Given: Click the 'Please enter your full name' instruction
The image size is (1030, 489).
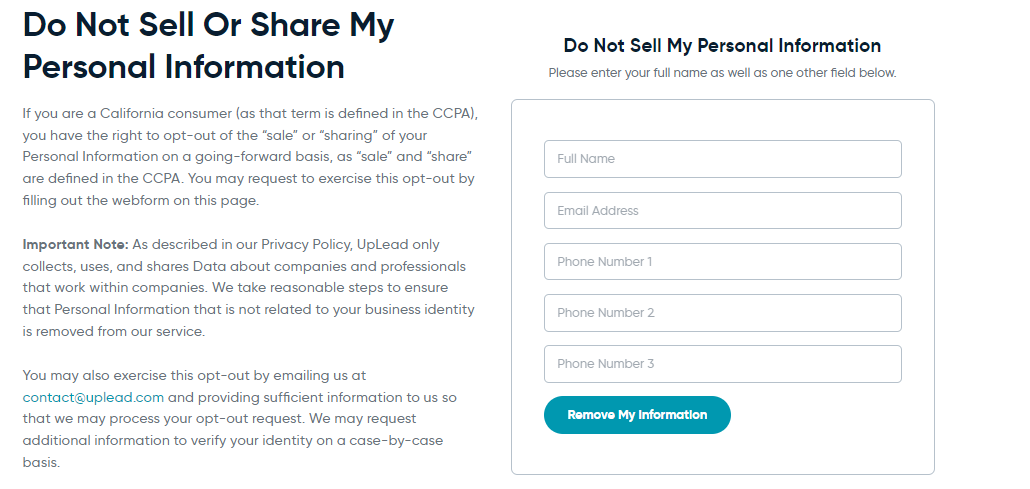Looking at the screenshot, I should click(x=723, y=73).
